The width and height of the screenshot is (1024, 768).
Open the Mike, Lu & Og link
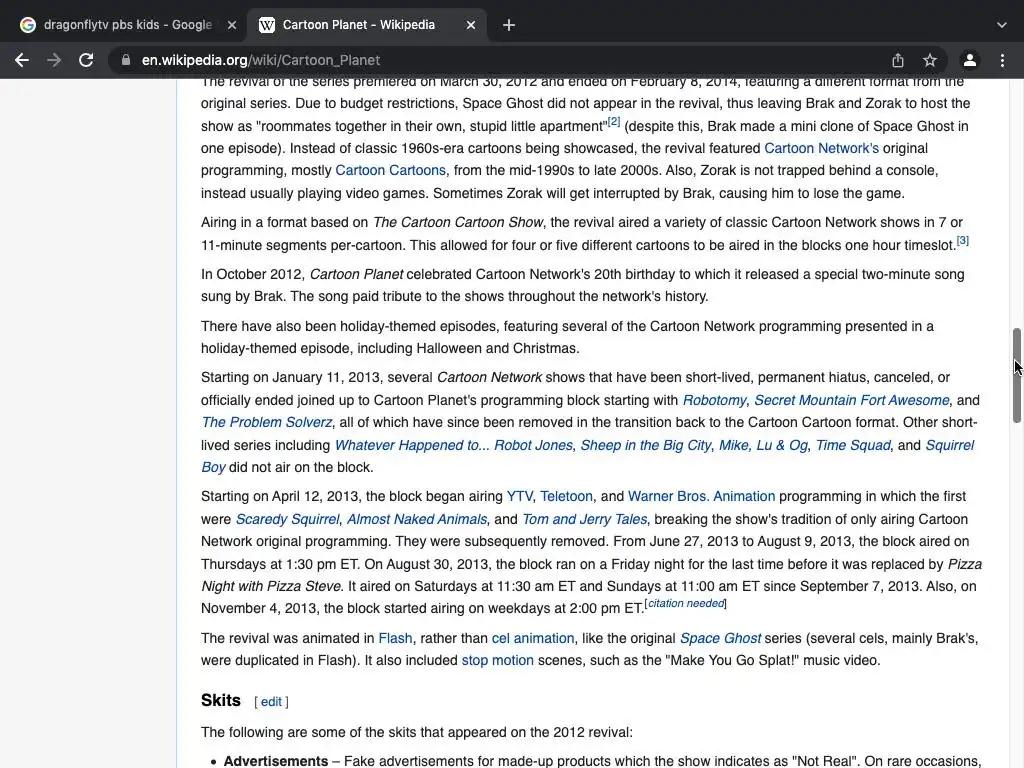pos(763,445)
